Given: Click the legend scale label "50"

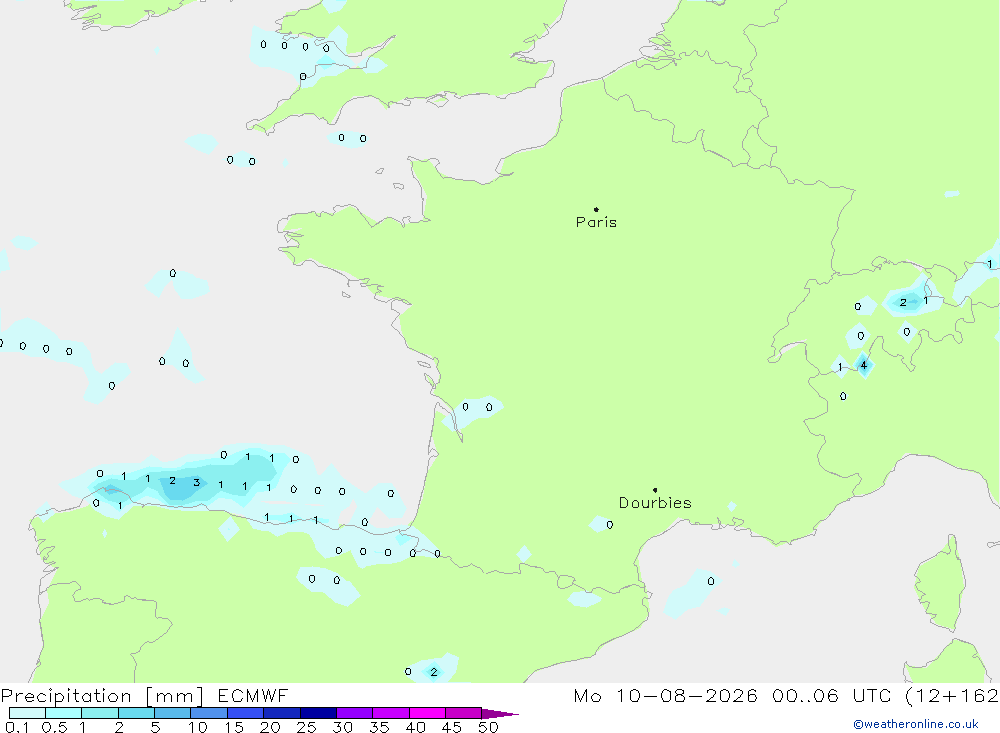Looking at the screenshot, I should coord(488,727).
